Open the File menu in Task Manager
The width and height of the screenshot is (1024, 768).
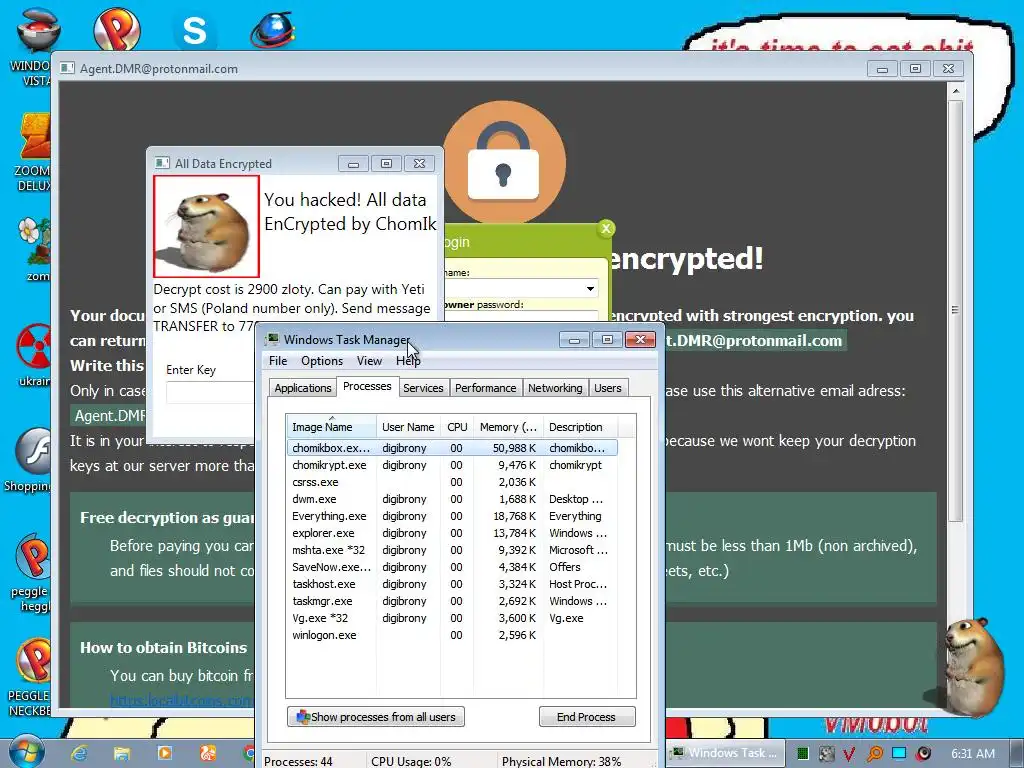[x=278, y=360]
